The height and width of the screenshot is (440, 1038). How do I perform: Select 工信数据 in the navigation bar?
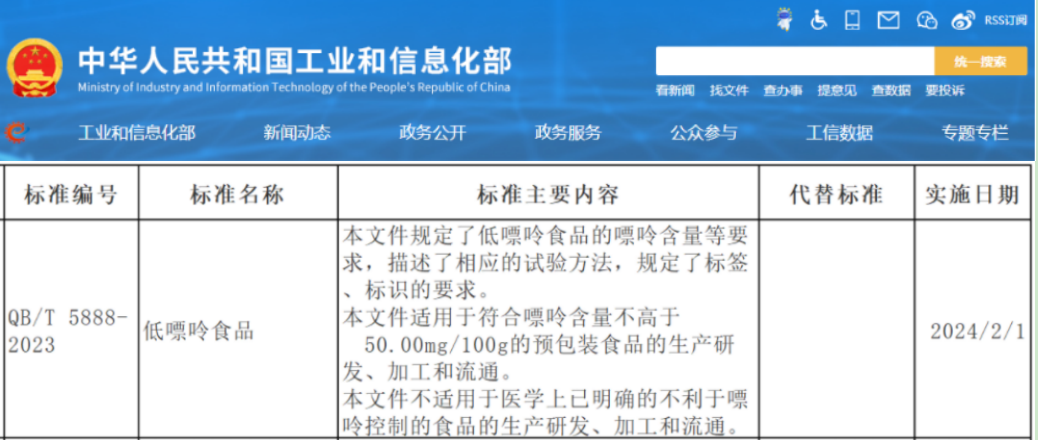[x=839, y=132]
